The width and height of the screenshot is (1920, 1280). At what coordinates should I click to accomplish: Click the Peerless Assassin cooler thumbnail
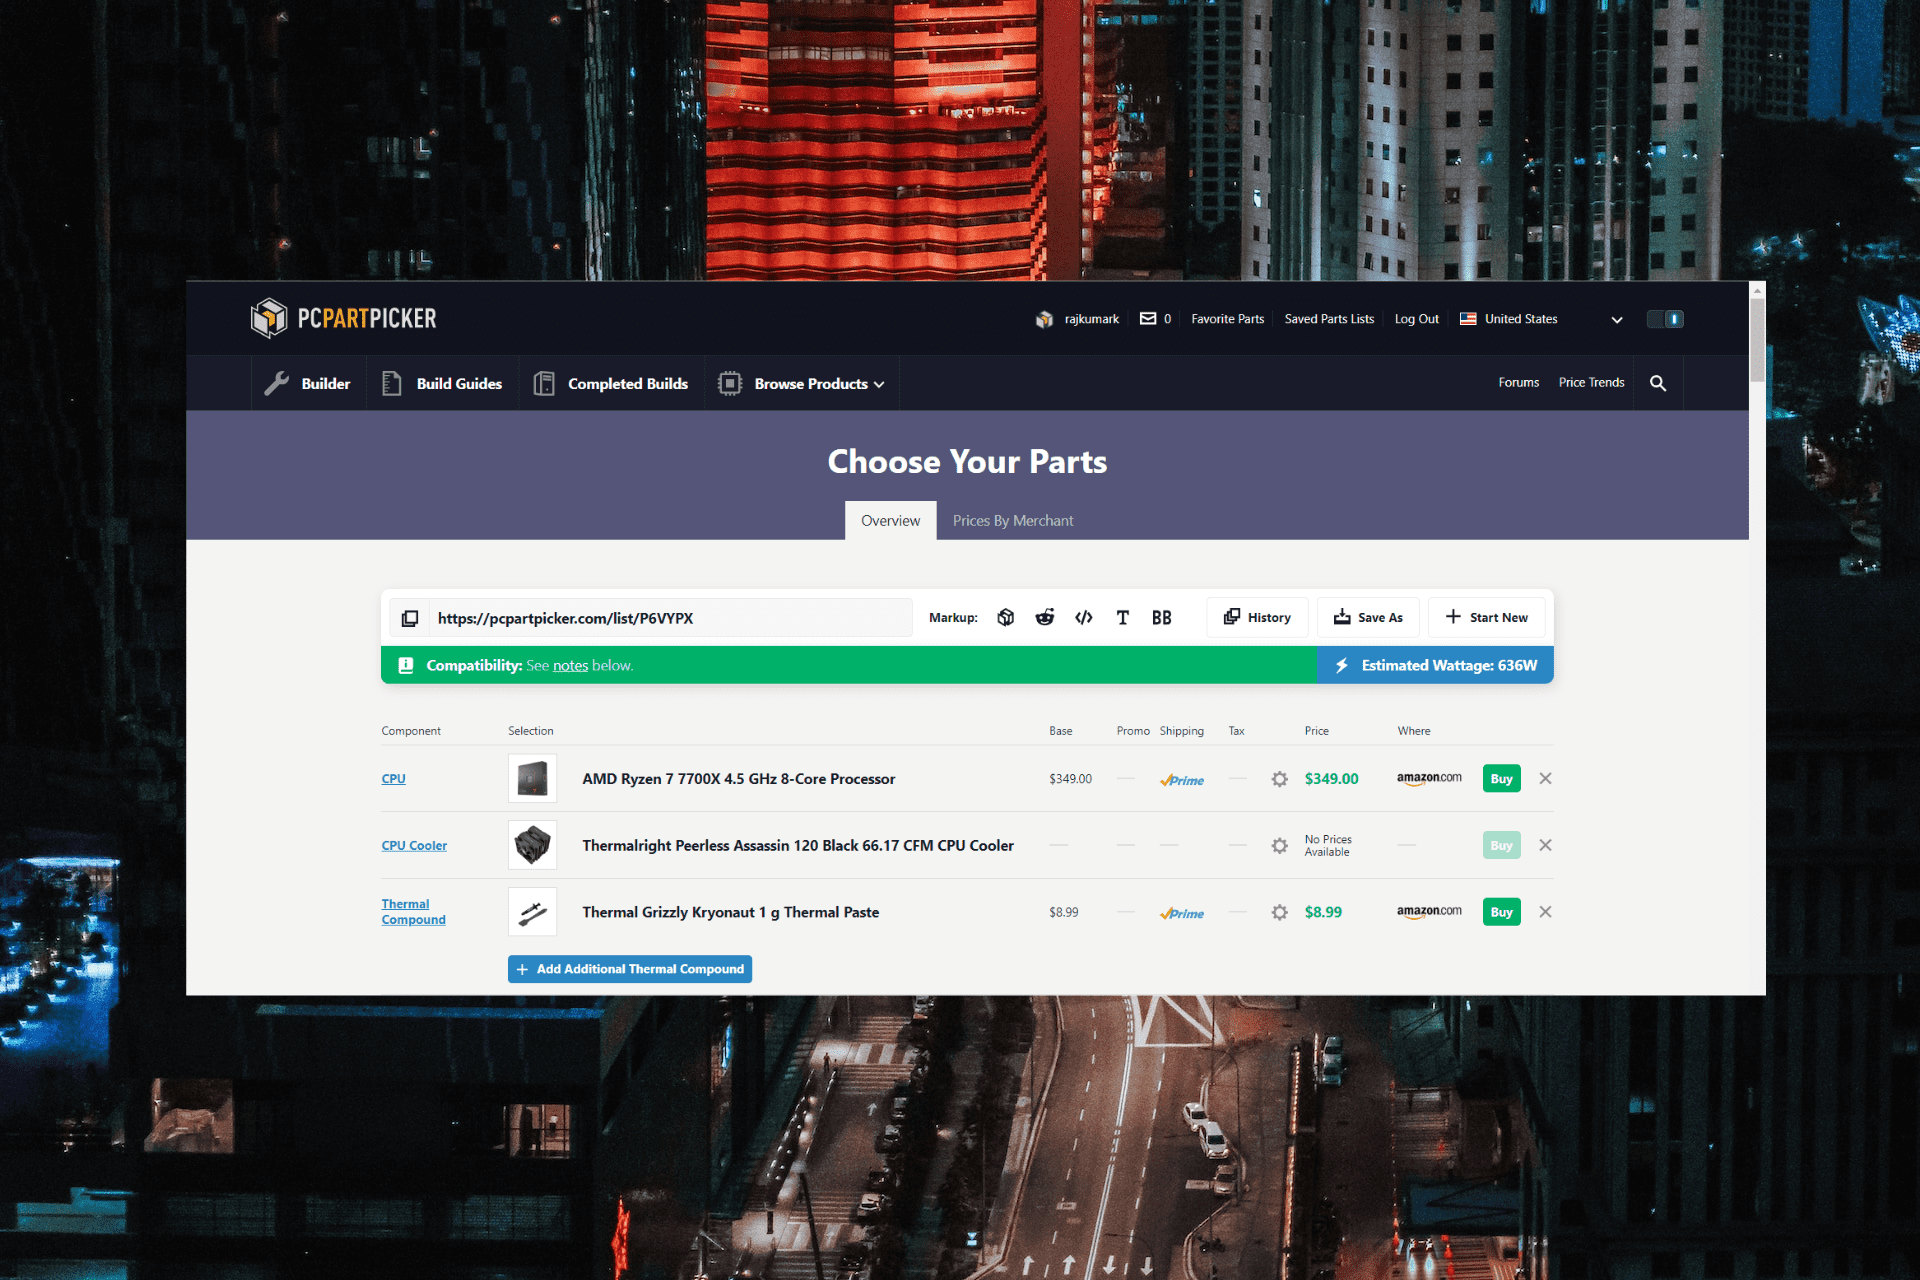pyautogui.click(x=532, y=845)
